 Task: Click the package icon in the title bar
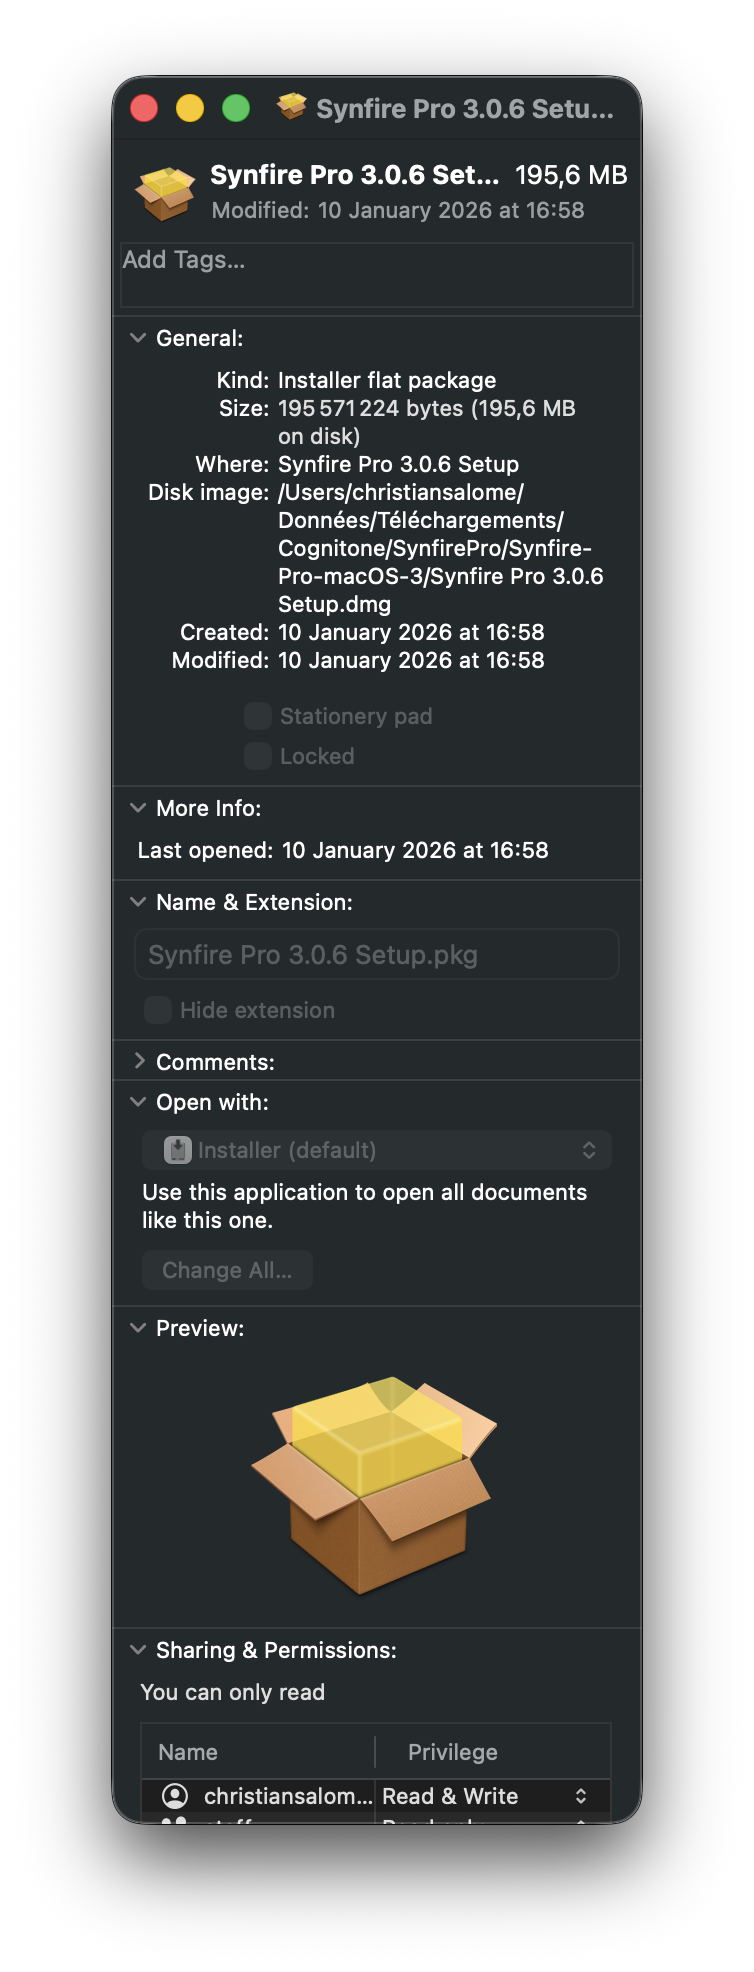pyautogui.click(x=292, y=106)
